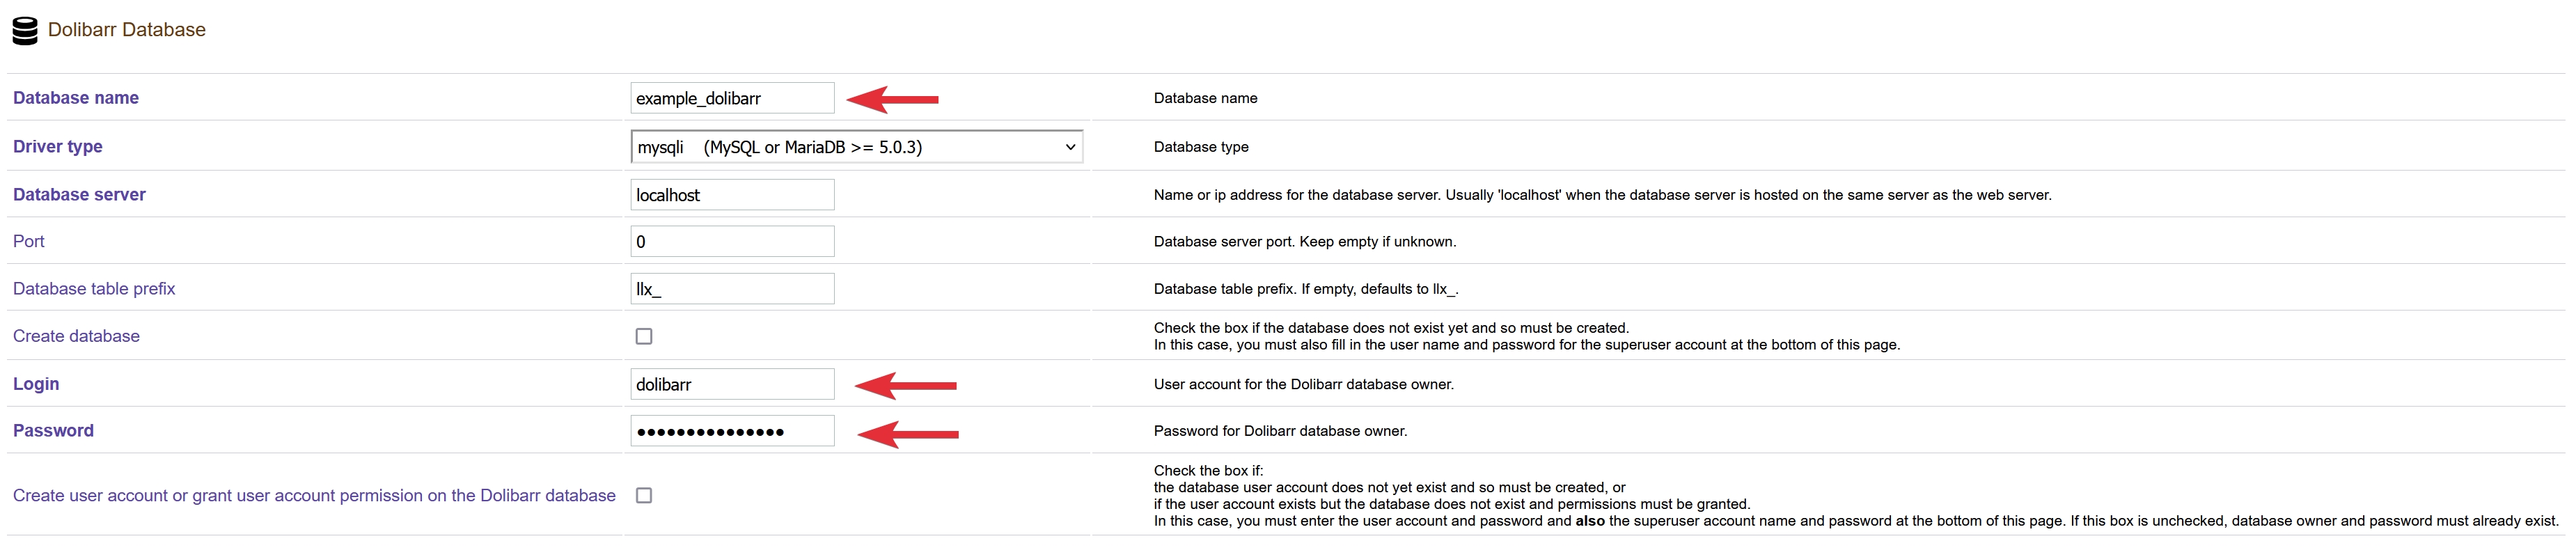Click the Dolibarr Database heading
Image resolution: width=2576 pixels, height=557 pixels.
[127, 30]
